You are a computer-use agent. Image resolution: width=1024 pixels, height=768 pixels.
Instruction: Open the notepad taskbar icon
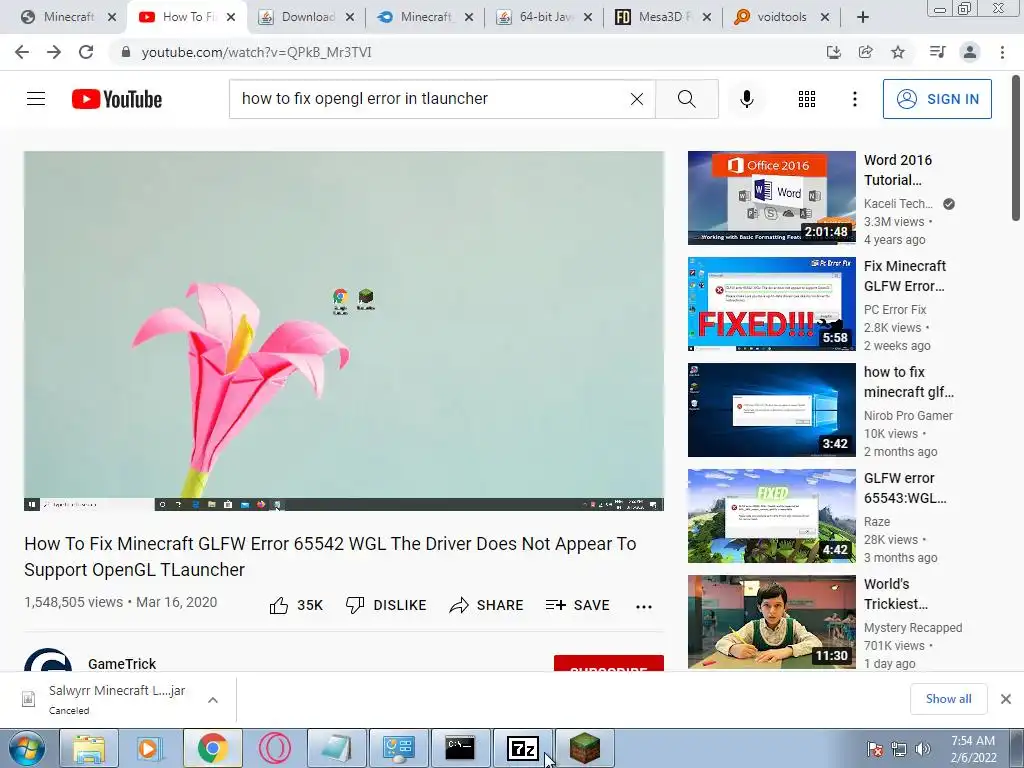[x=337, y=748]
